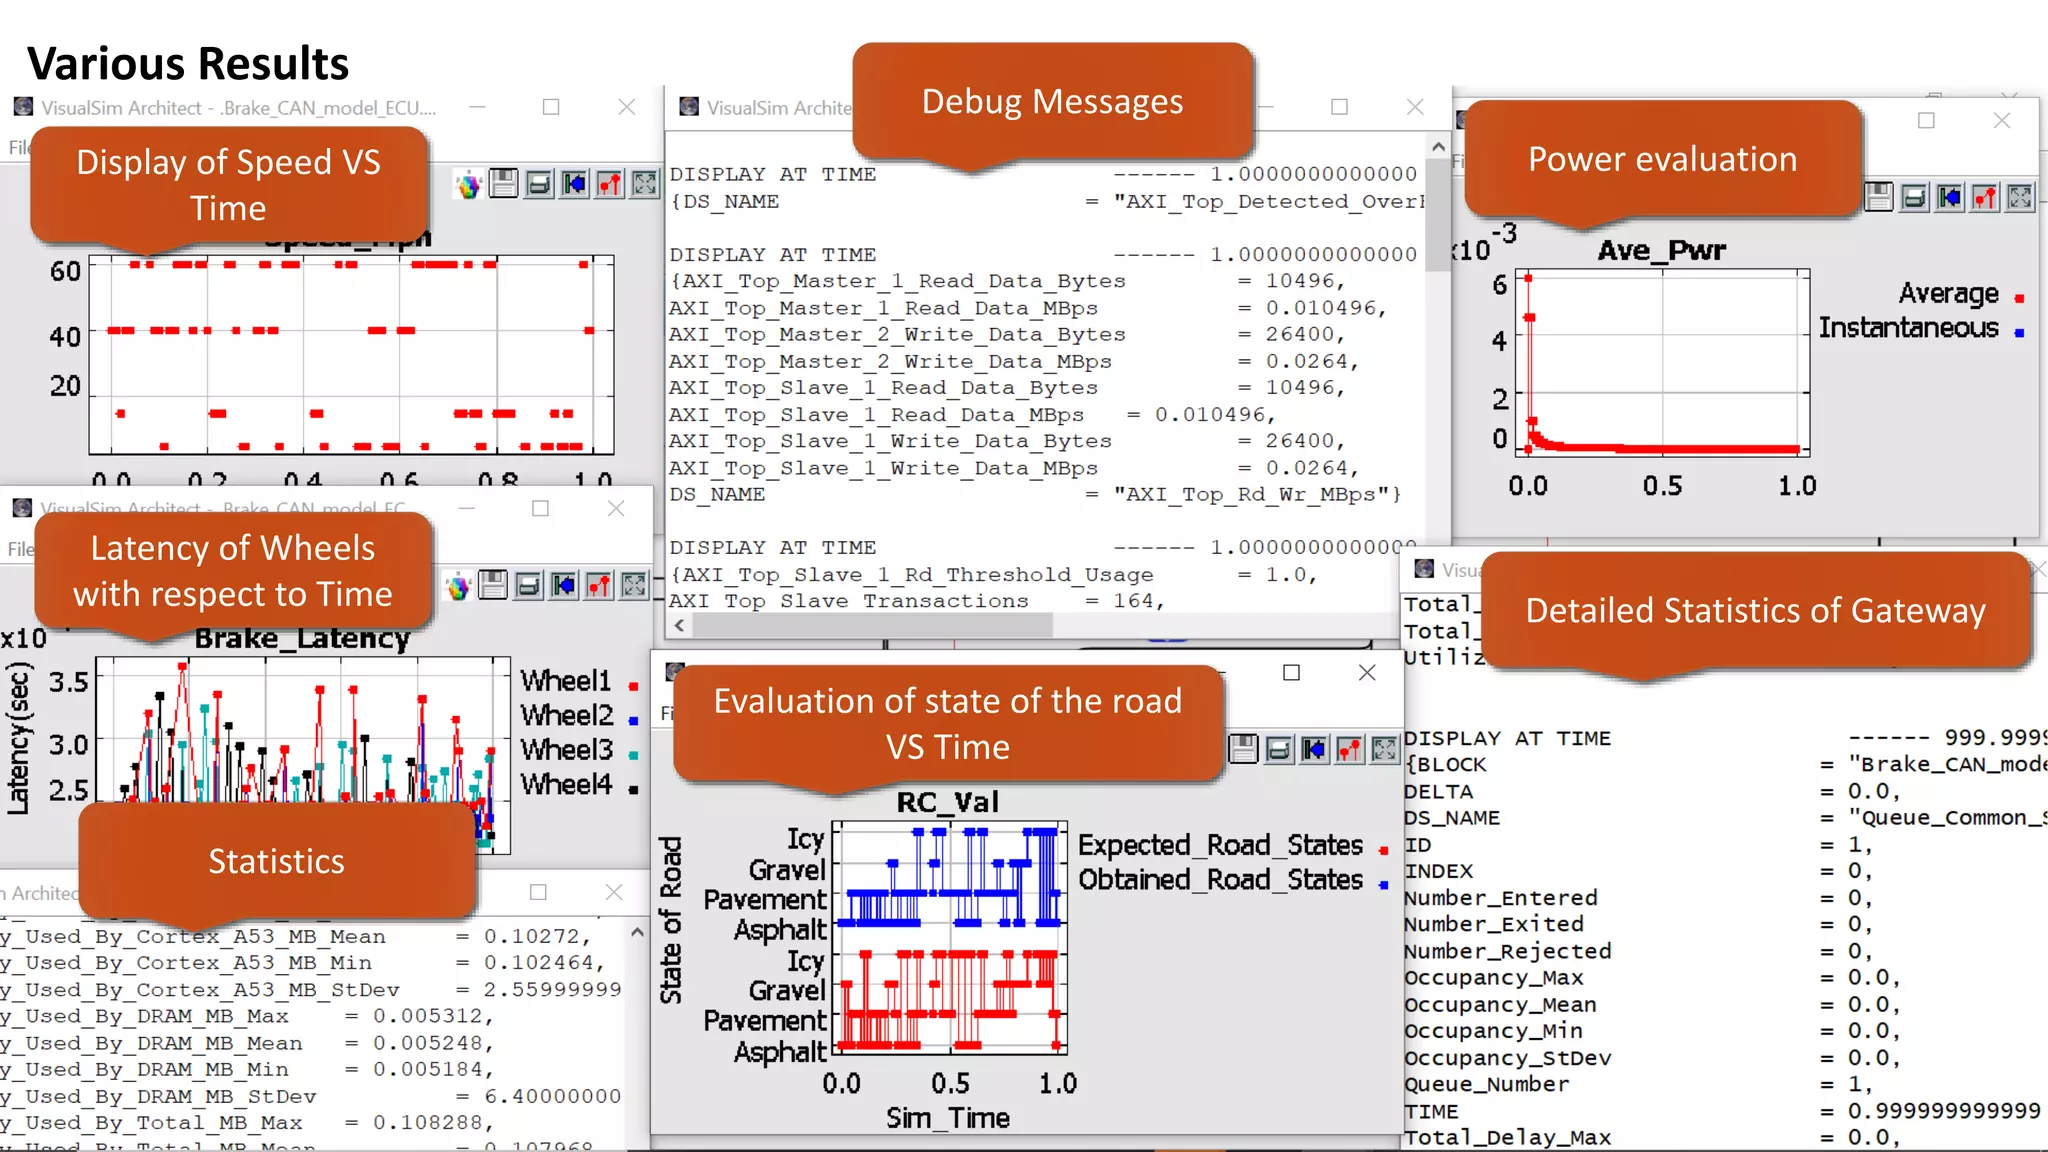Reset axes in RC_Val plot toolbar

click(1314, 749)
